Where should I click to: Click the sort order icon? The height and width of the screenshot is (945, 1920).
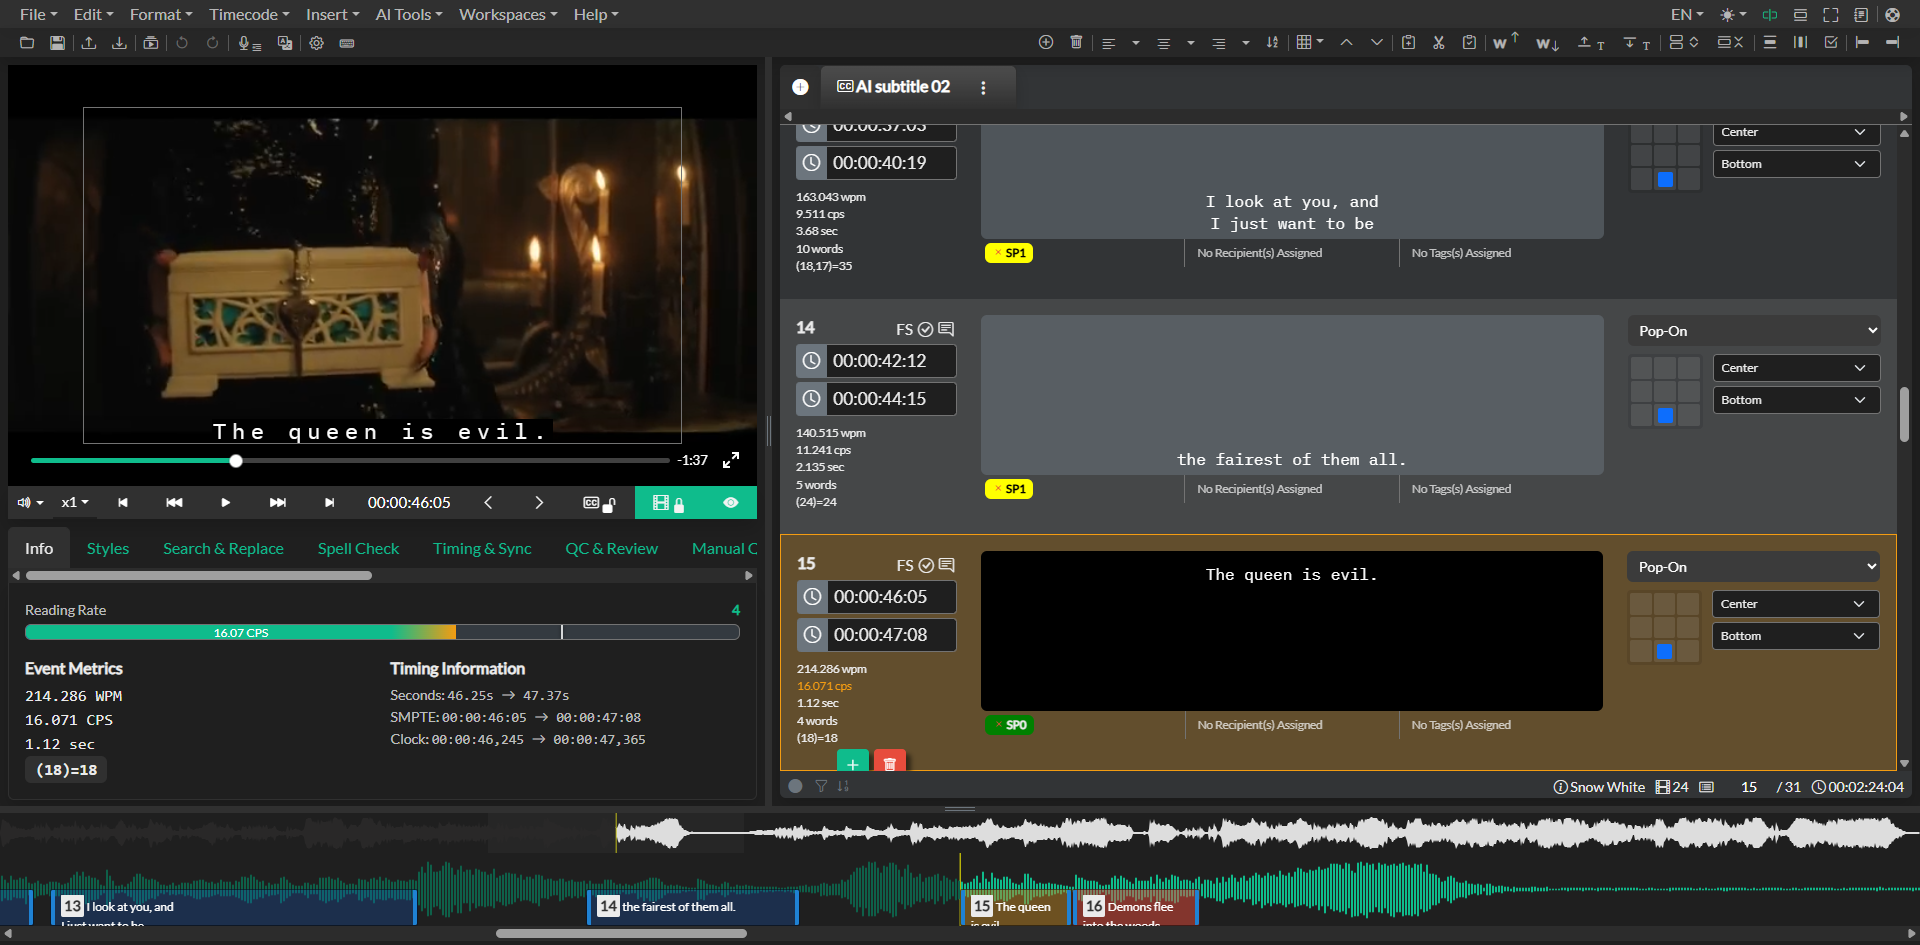tap(1272, 42)
